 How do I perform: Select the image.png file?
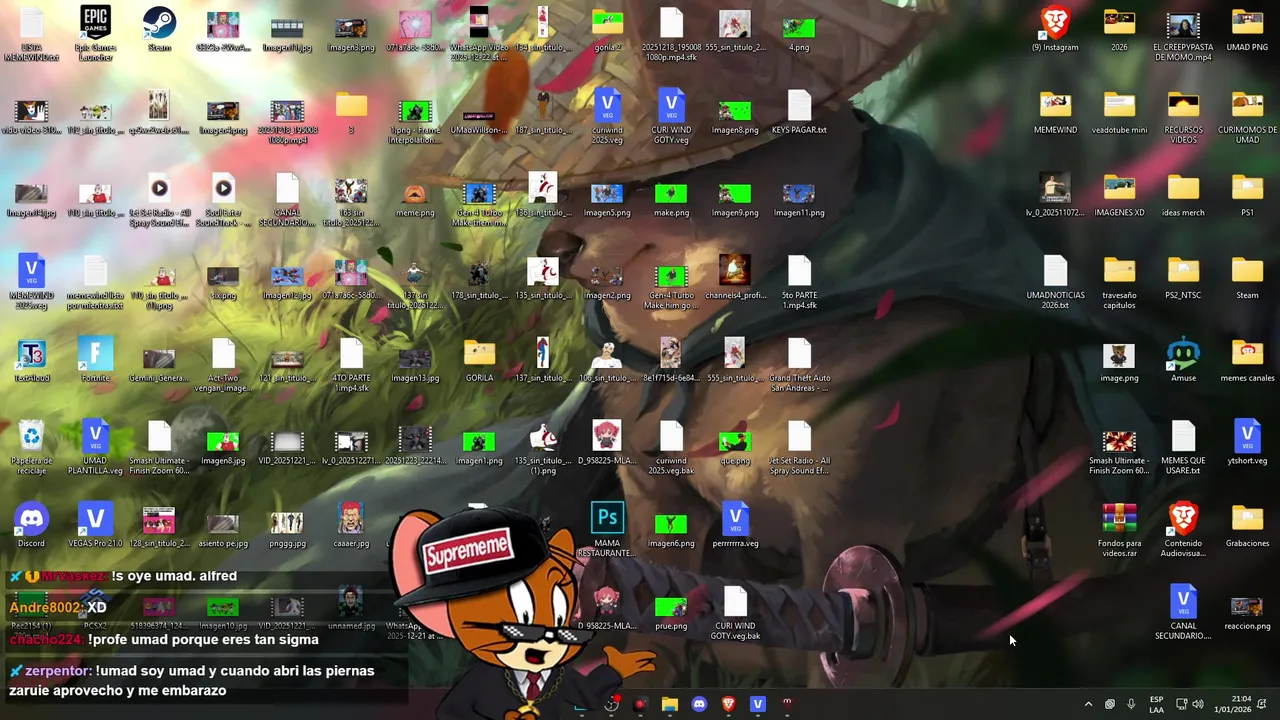click(x=1119, y=360)
